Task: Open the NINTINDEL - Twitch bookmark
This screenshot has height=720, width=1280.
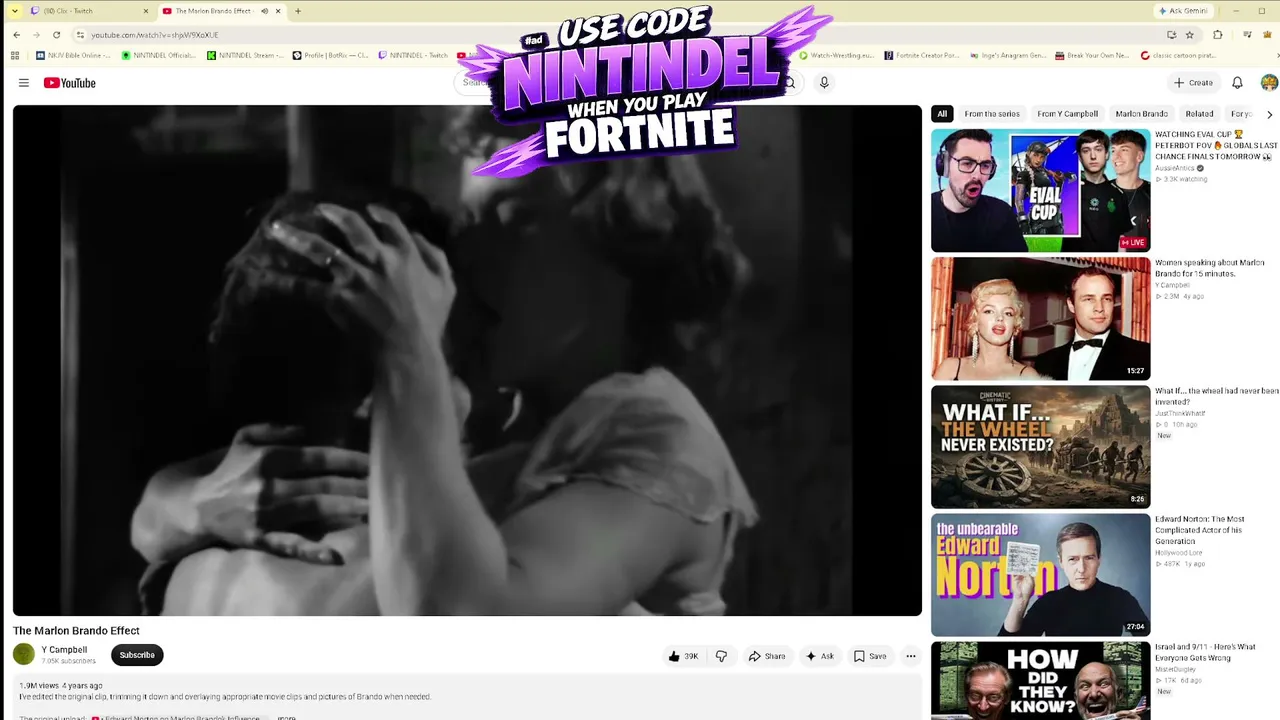Action: click(x=414, y=55)
